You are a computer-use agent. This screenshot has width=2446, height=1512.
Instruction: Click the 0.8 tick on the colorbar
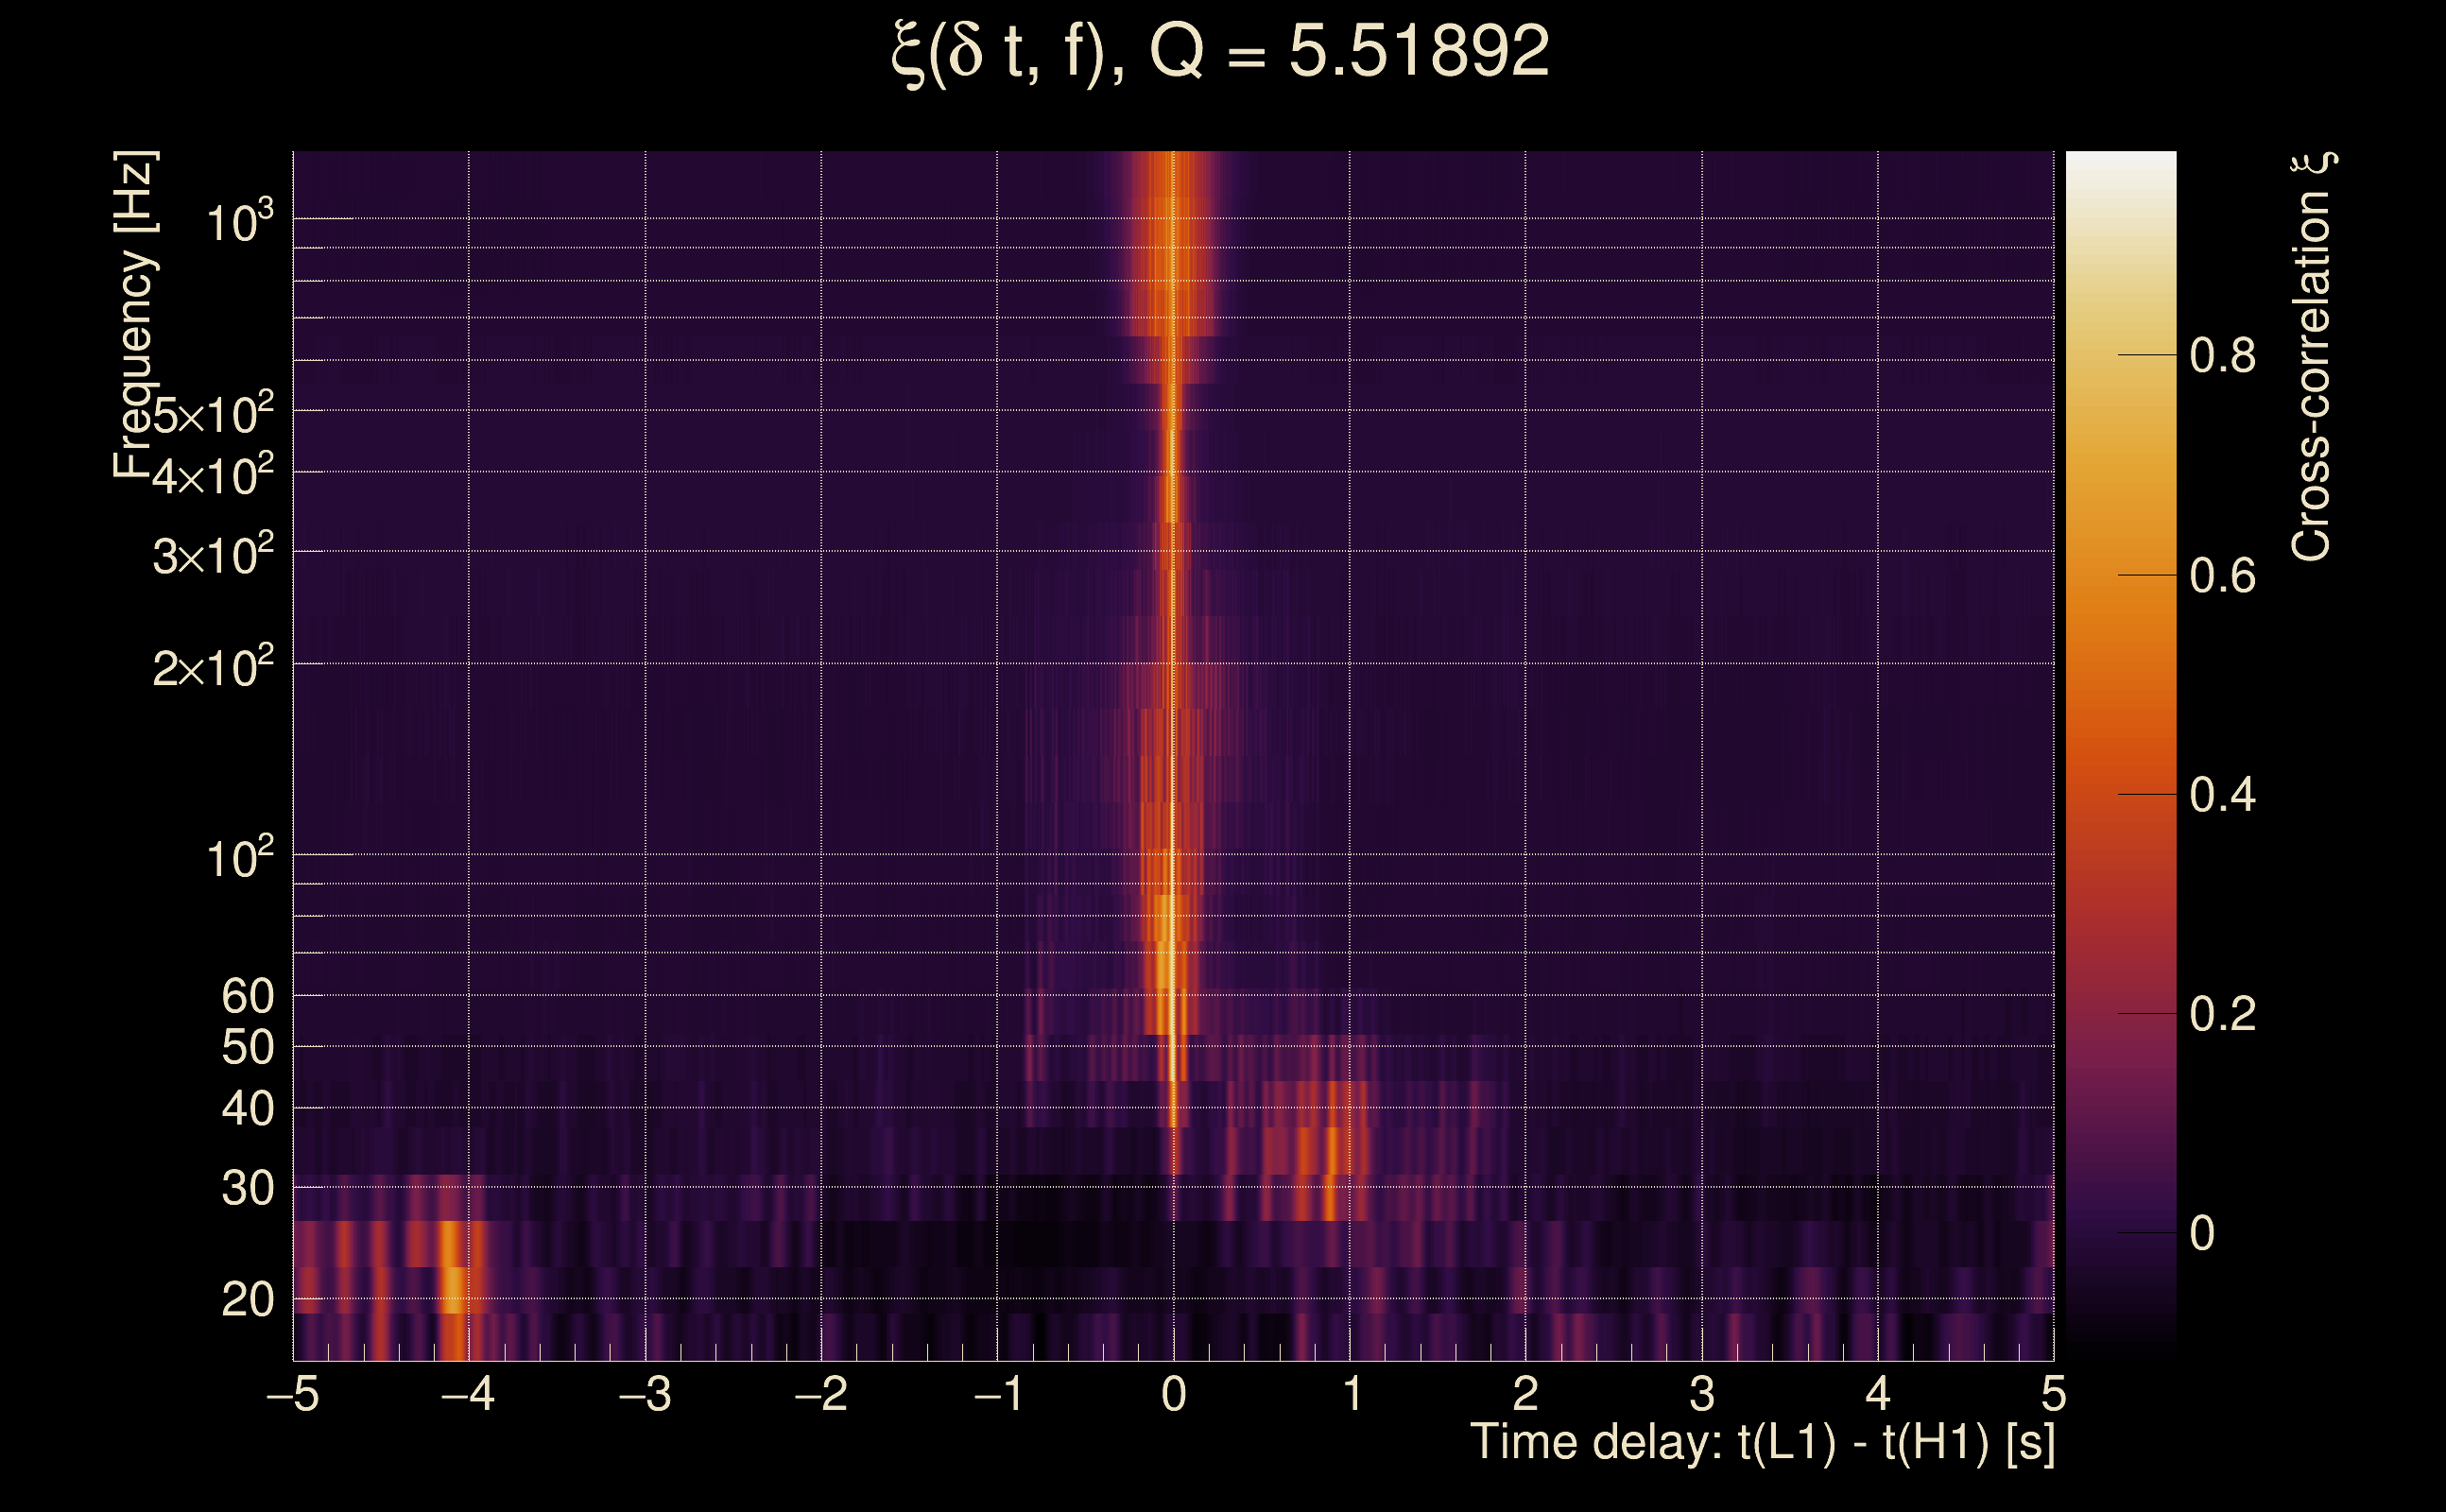pyautogui.click(x=2222, y=356)
